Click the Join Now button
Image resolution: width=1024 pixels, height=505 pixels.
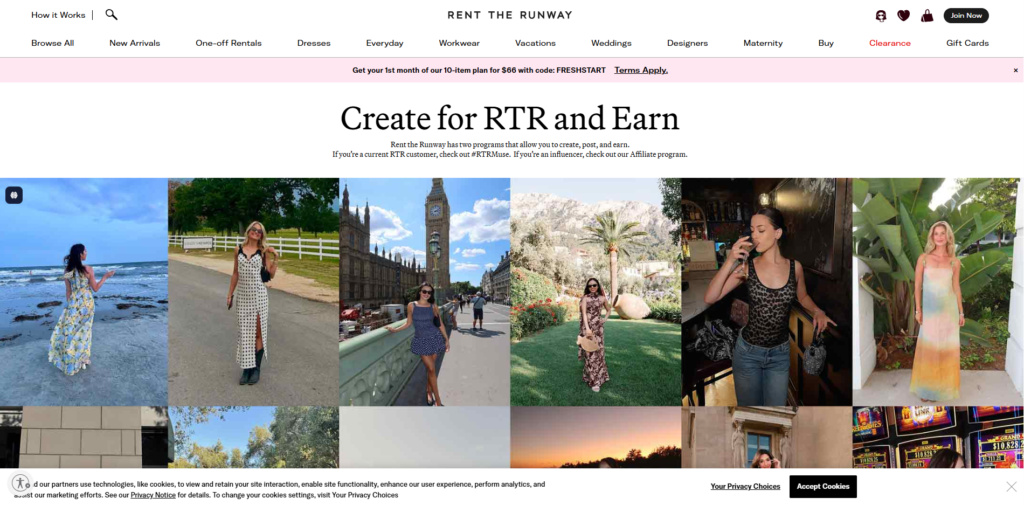pyautogui.click(x=966, y=16)
